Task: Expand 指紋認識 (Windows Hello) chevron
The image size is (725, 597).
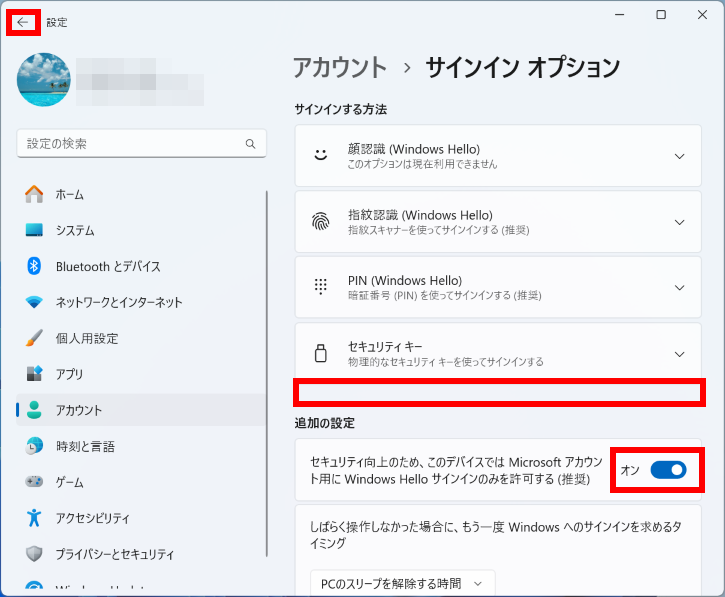Action: tap(679, 222)
